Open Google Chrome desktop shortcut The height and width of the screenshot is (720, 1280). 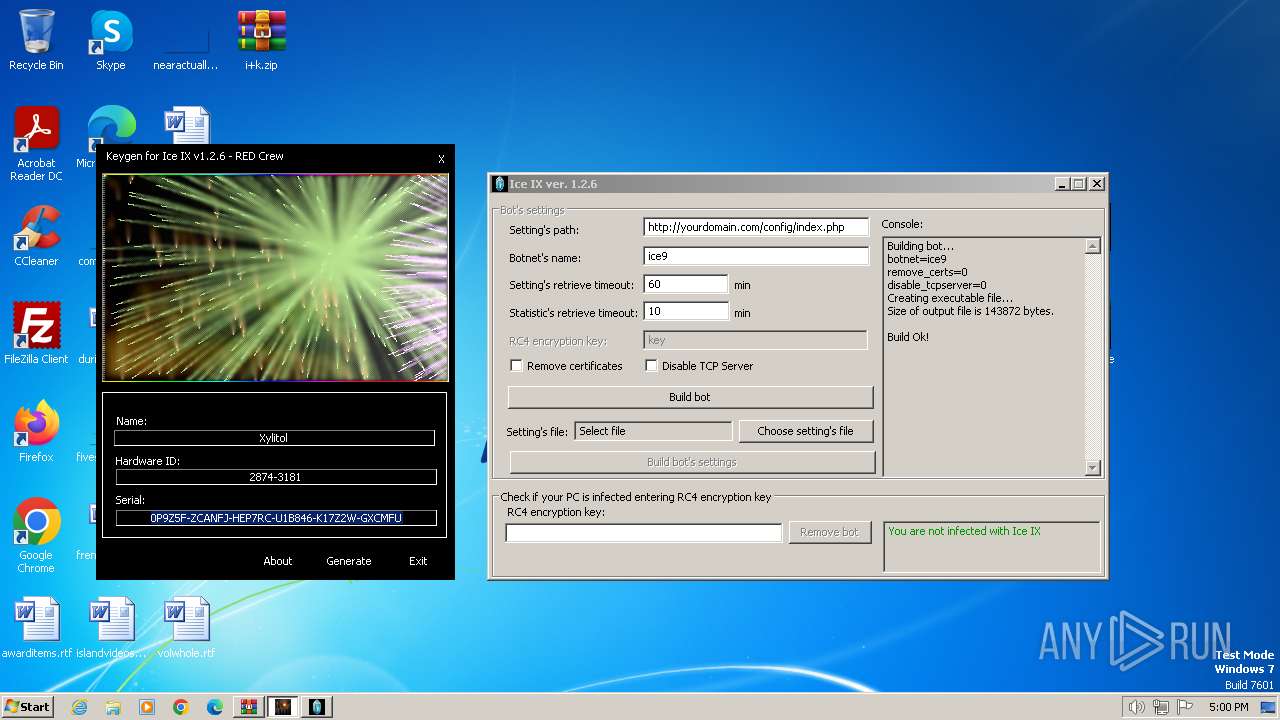point(36,536)
